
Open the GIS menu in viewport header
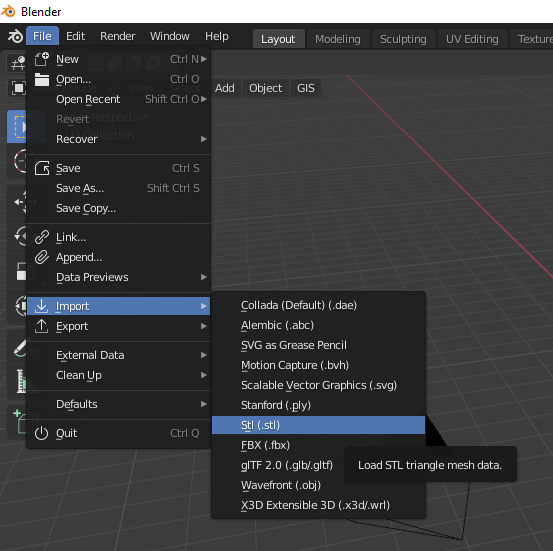[306, 88]
